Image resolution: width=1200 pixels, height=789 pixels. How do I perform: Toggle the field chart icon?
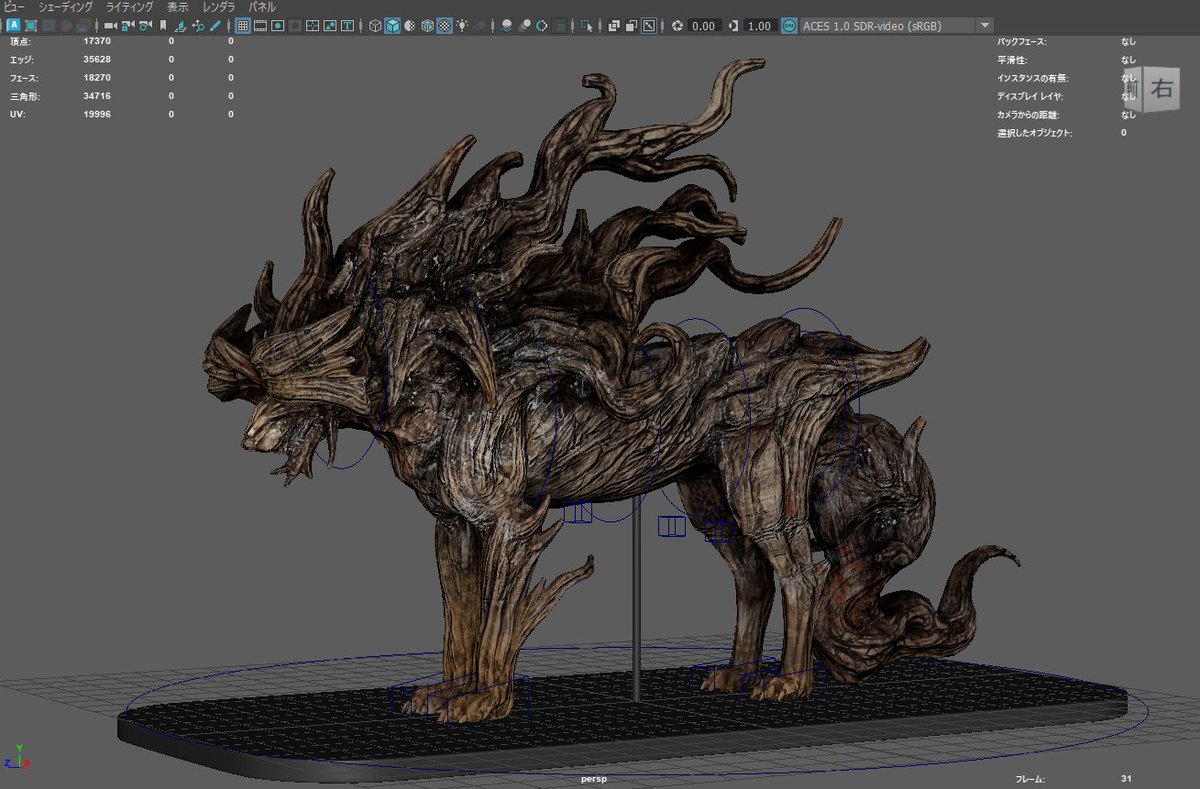312,25
